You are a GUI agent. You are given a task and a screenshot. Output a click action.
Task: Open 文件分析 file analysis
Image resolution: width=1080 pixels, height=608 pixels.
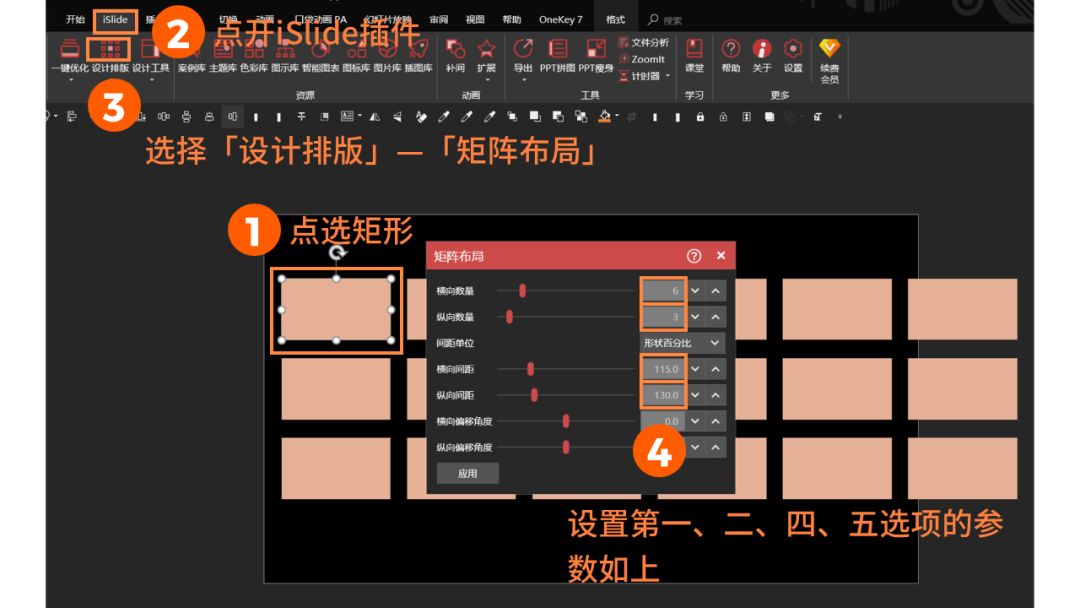click(644, 43)
